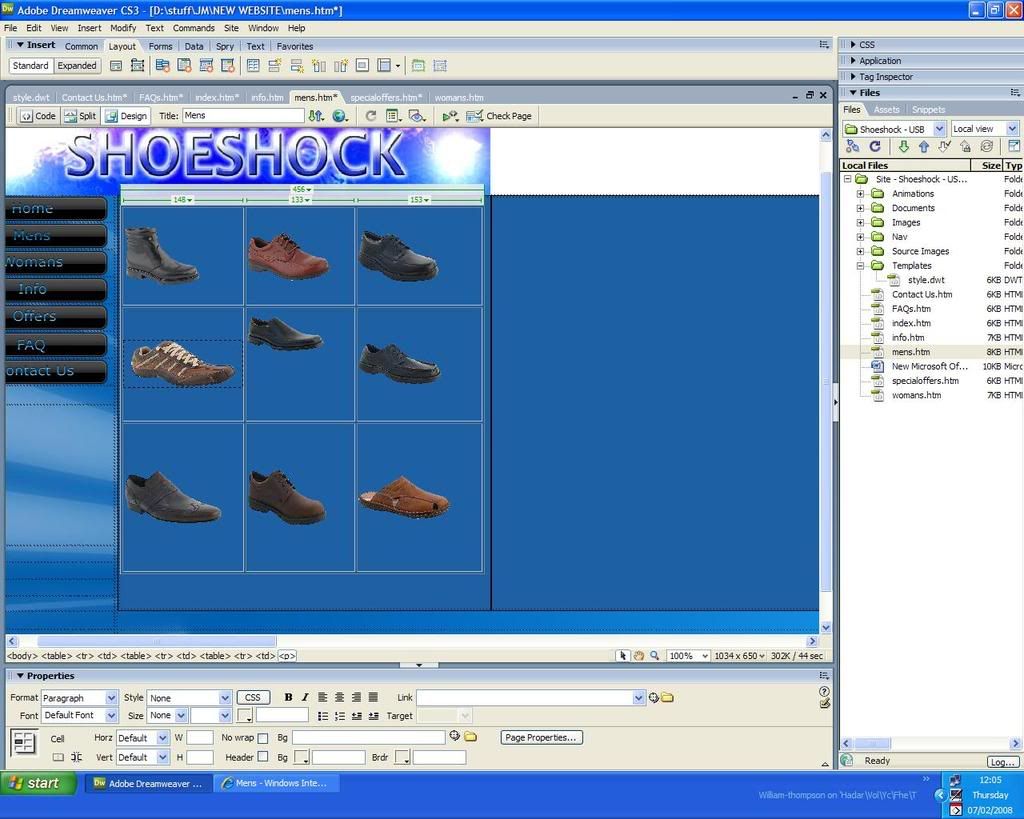Viewport: 1024px width, 819px height.
Task: Refresh the Files panel list
Action: tap(875, 146)
